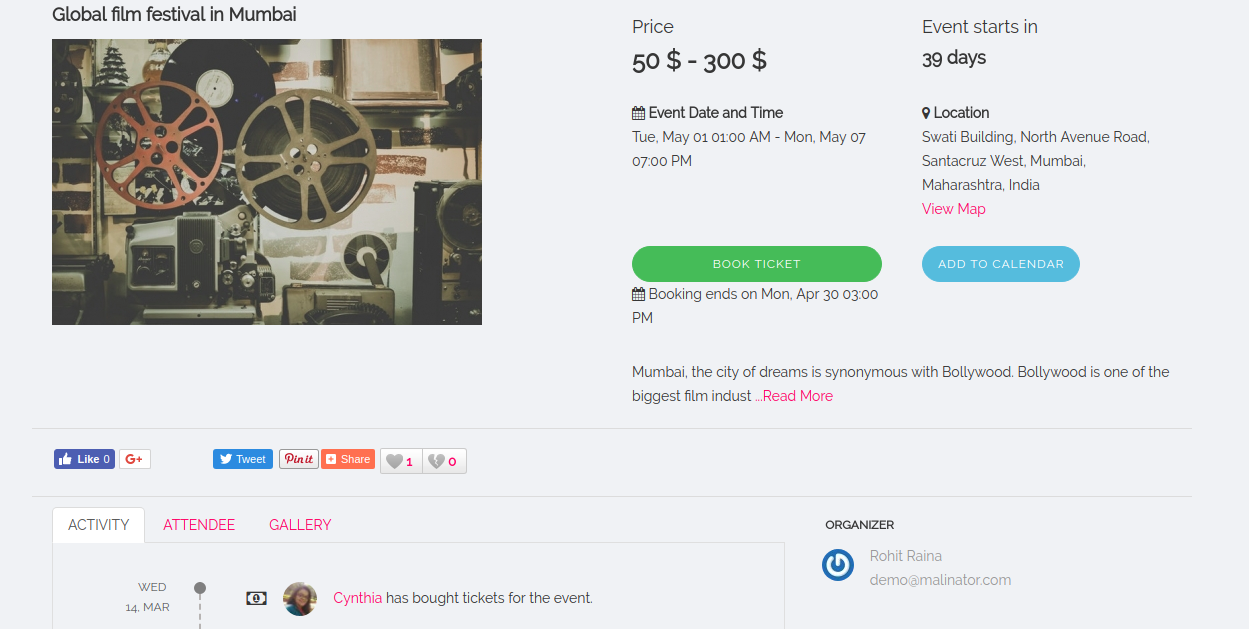The height and width of the screenshot is (629, 1249).
Task: Pin the event with Pinterest button
Action: coord(298,459)
